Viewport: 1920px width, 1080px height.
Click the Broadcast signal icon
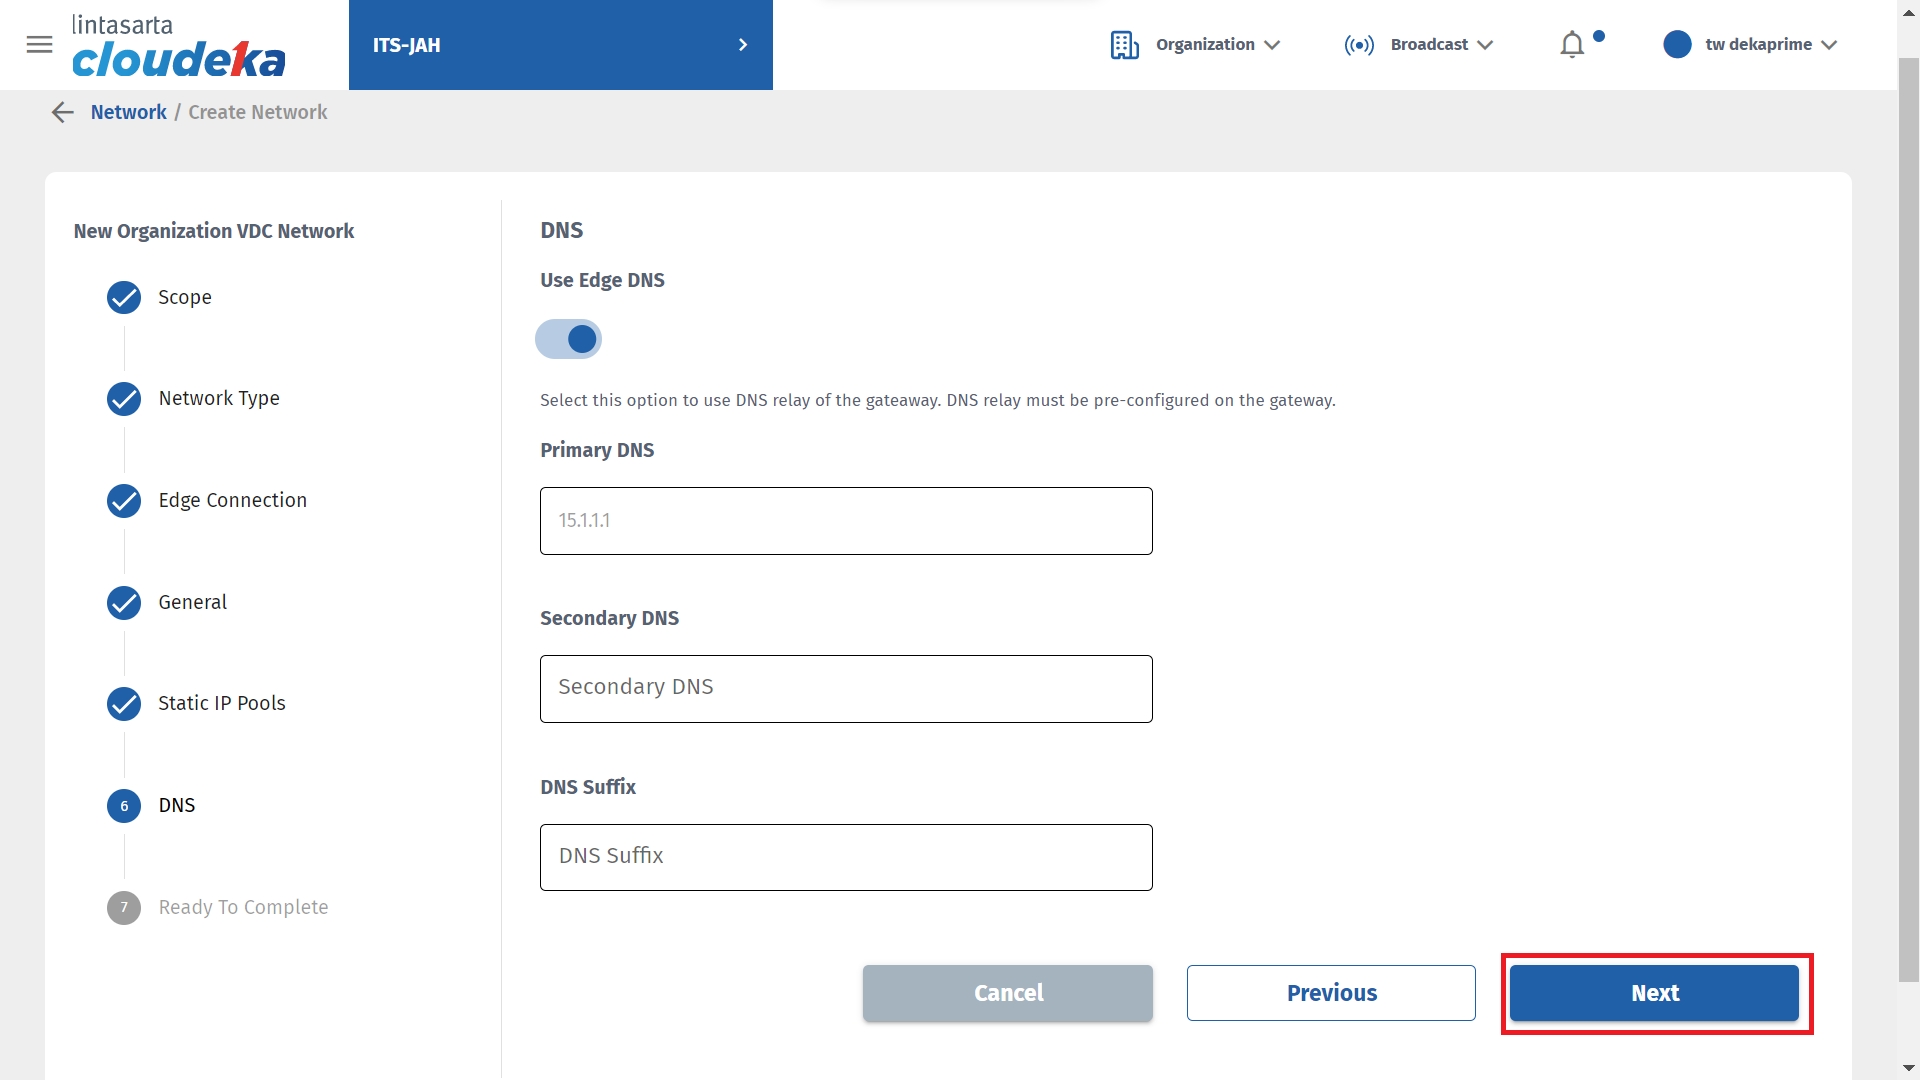pos(1359,45)
